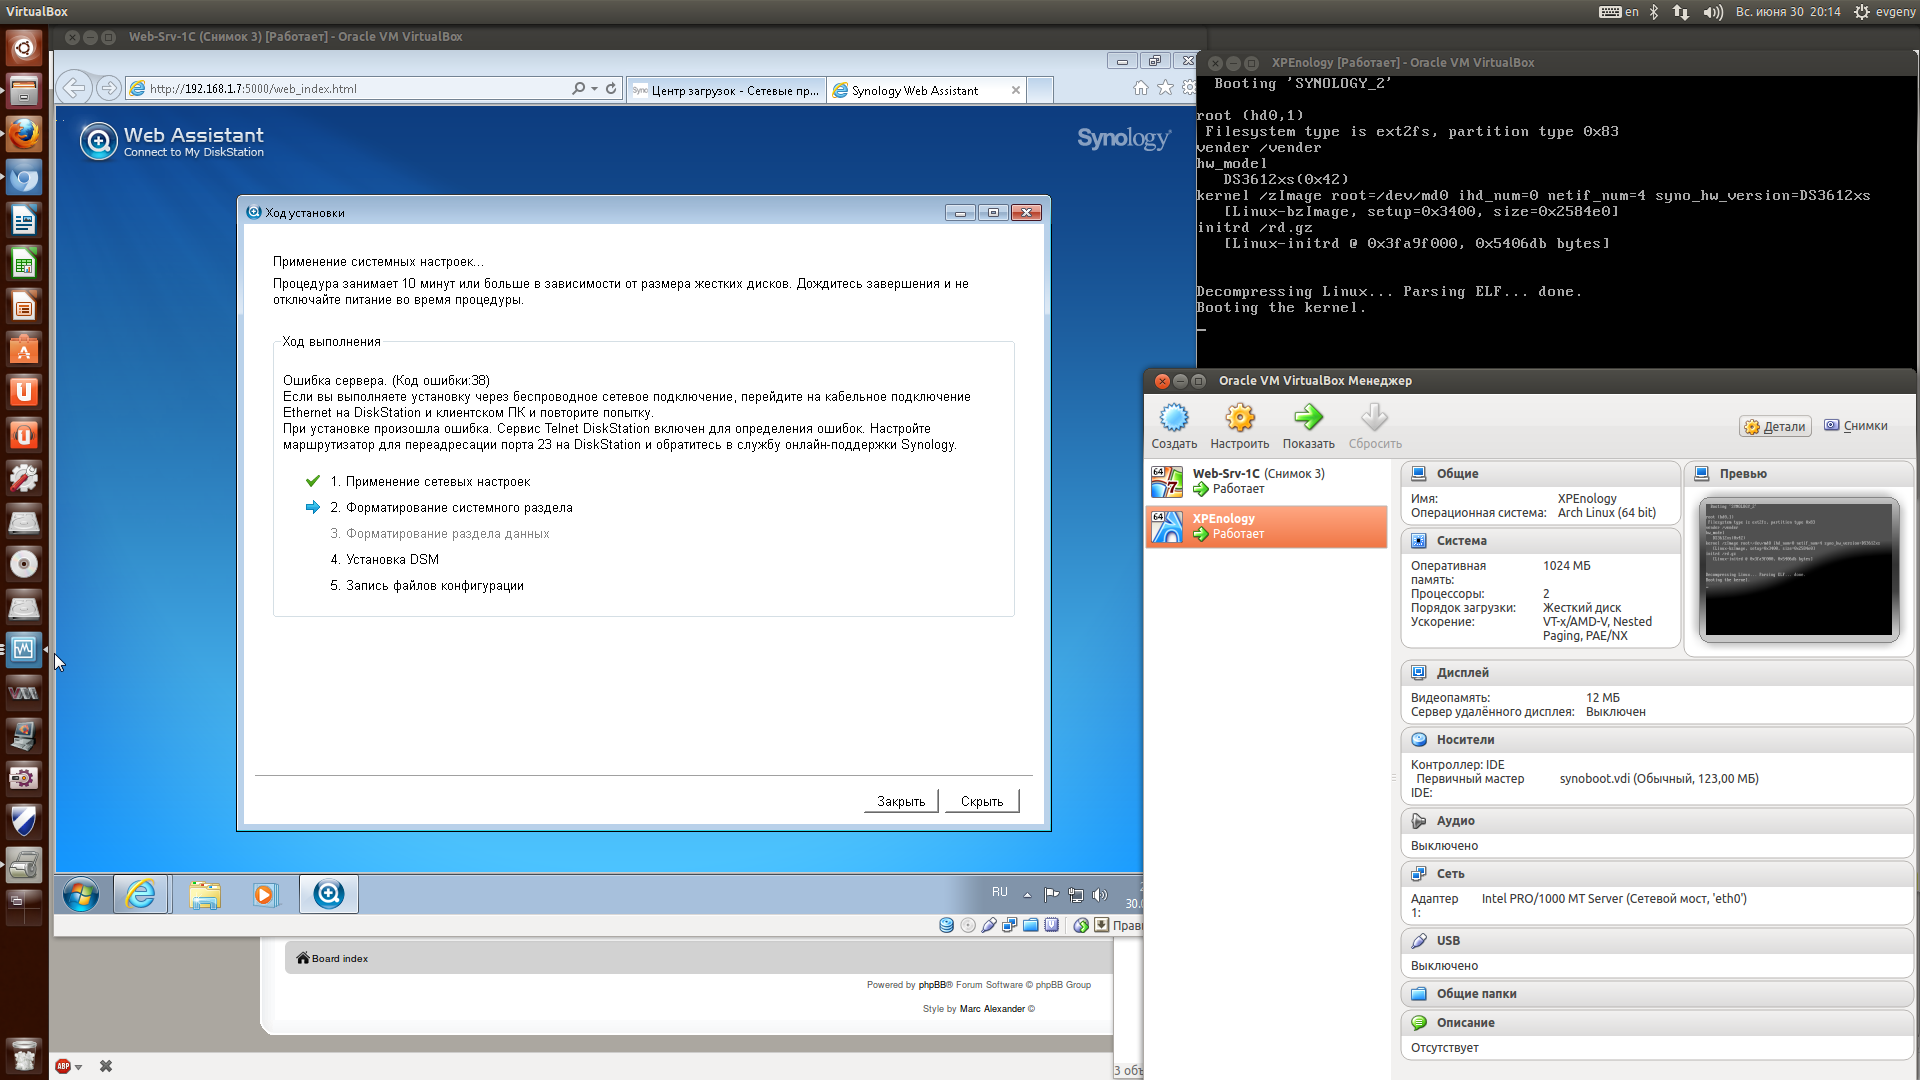Screen dimensions: 1920x1080
Task: Open Ubuntu Software Center from the dock
Action: click(24, 349)
